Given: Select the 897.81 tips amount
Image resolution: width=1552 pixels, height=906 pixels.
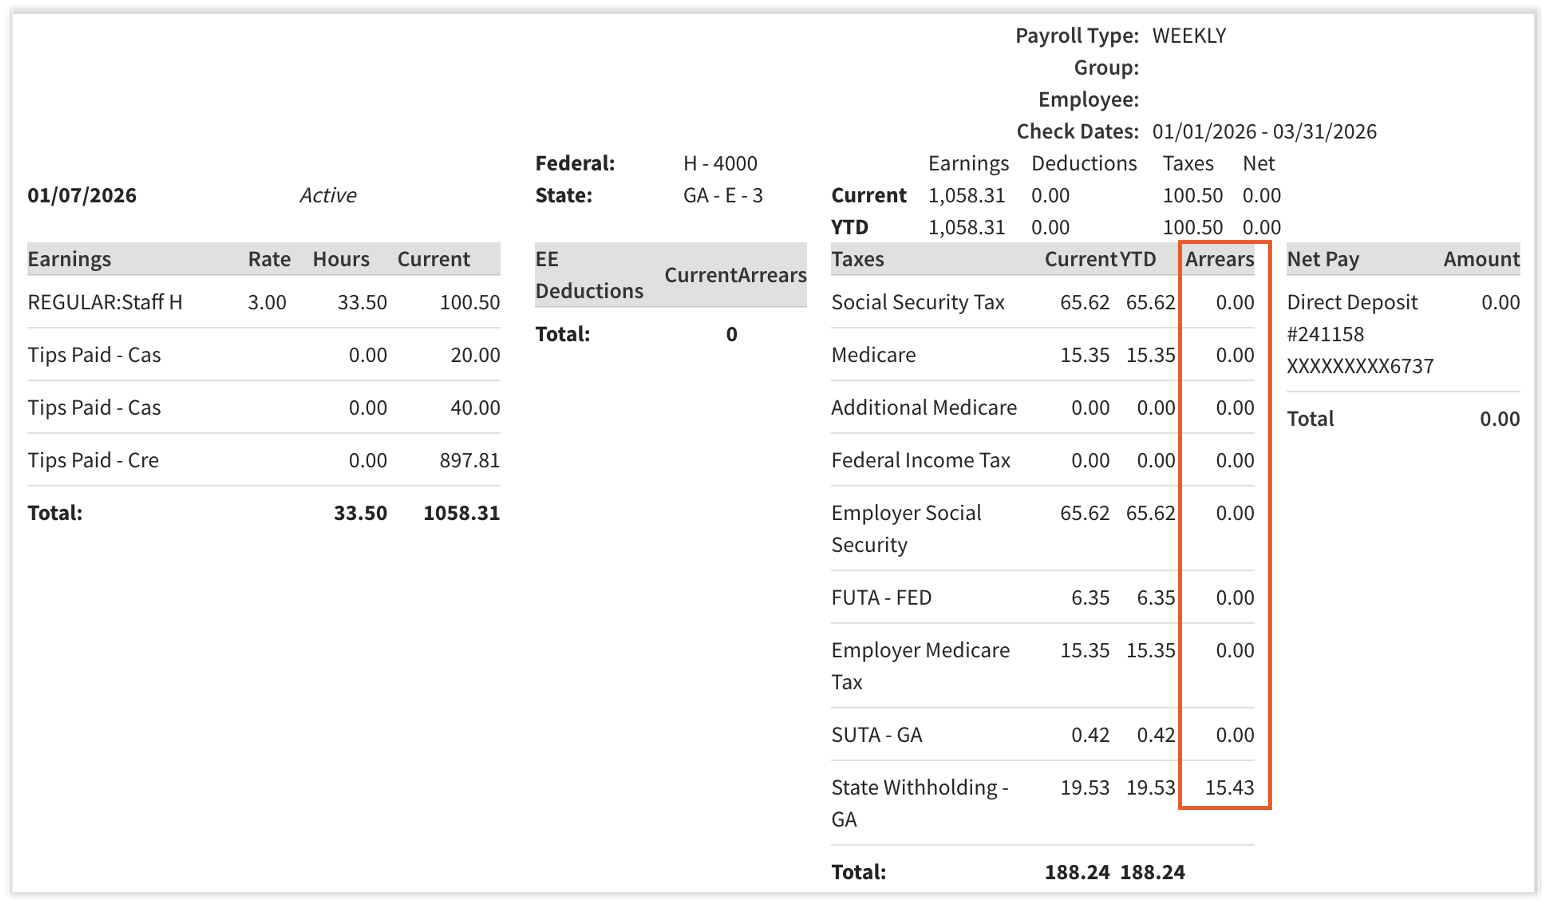Looking at the screenshot, I should click(x=469, y=460).
